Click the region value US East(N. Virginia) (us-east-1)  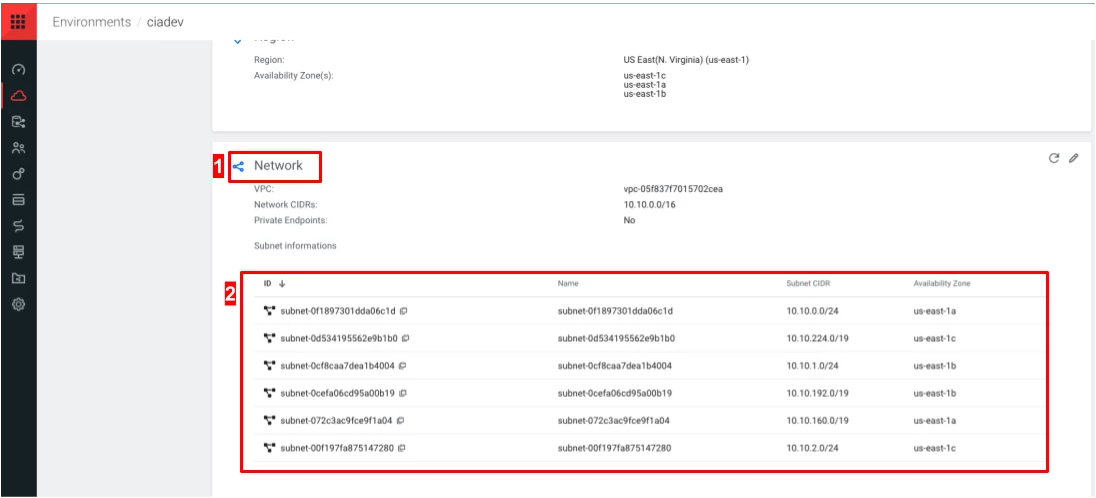click(x=686, y=60)
